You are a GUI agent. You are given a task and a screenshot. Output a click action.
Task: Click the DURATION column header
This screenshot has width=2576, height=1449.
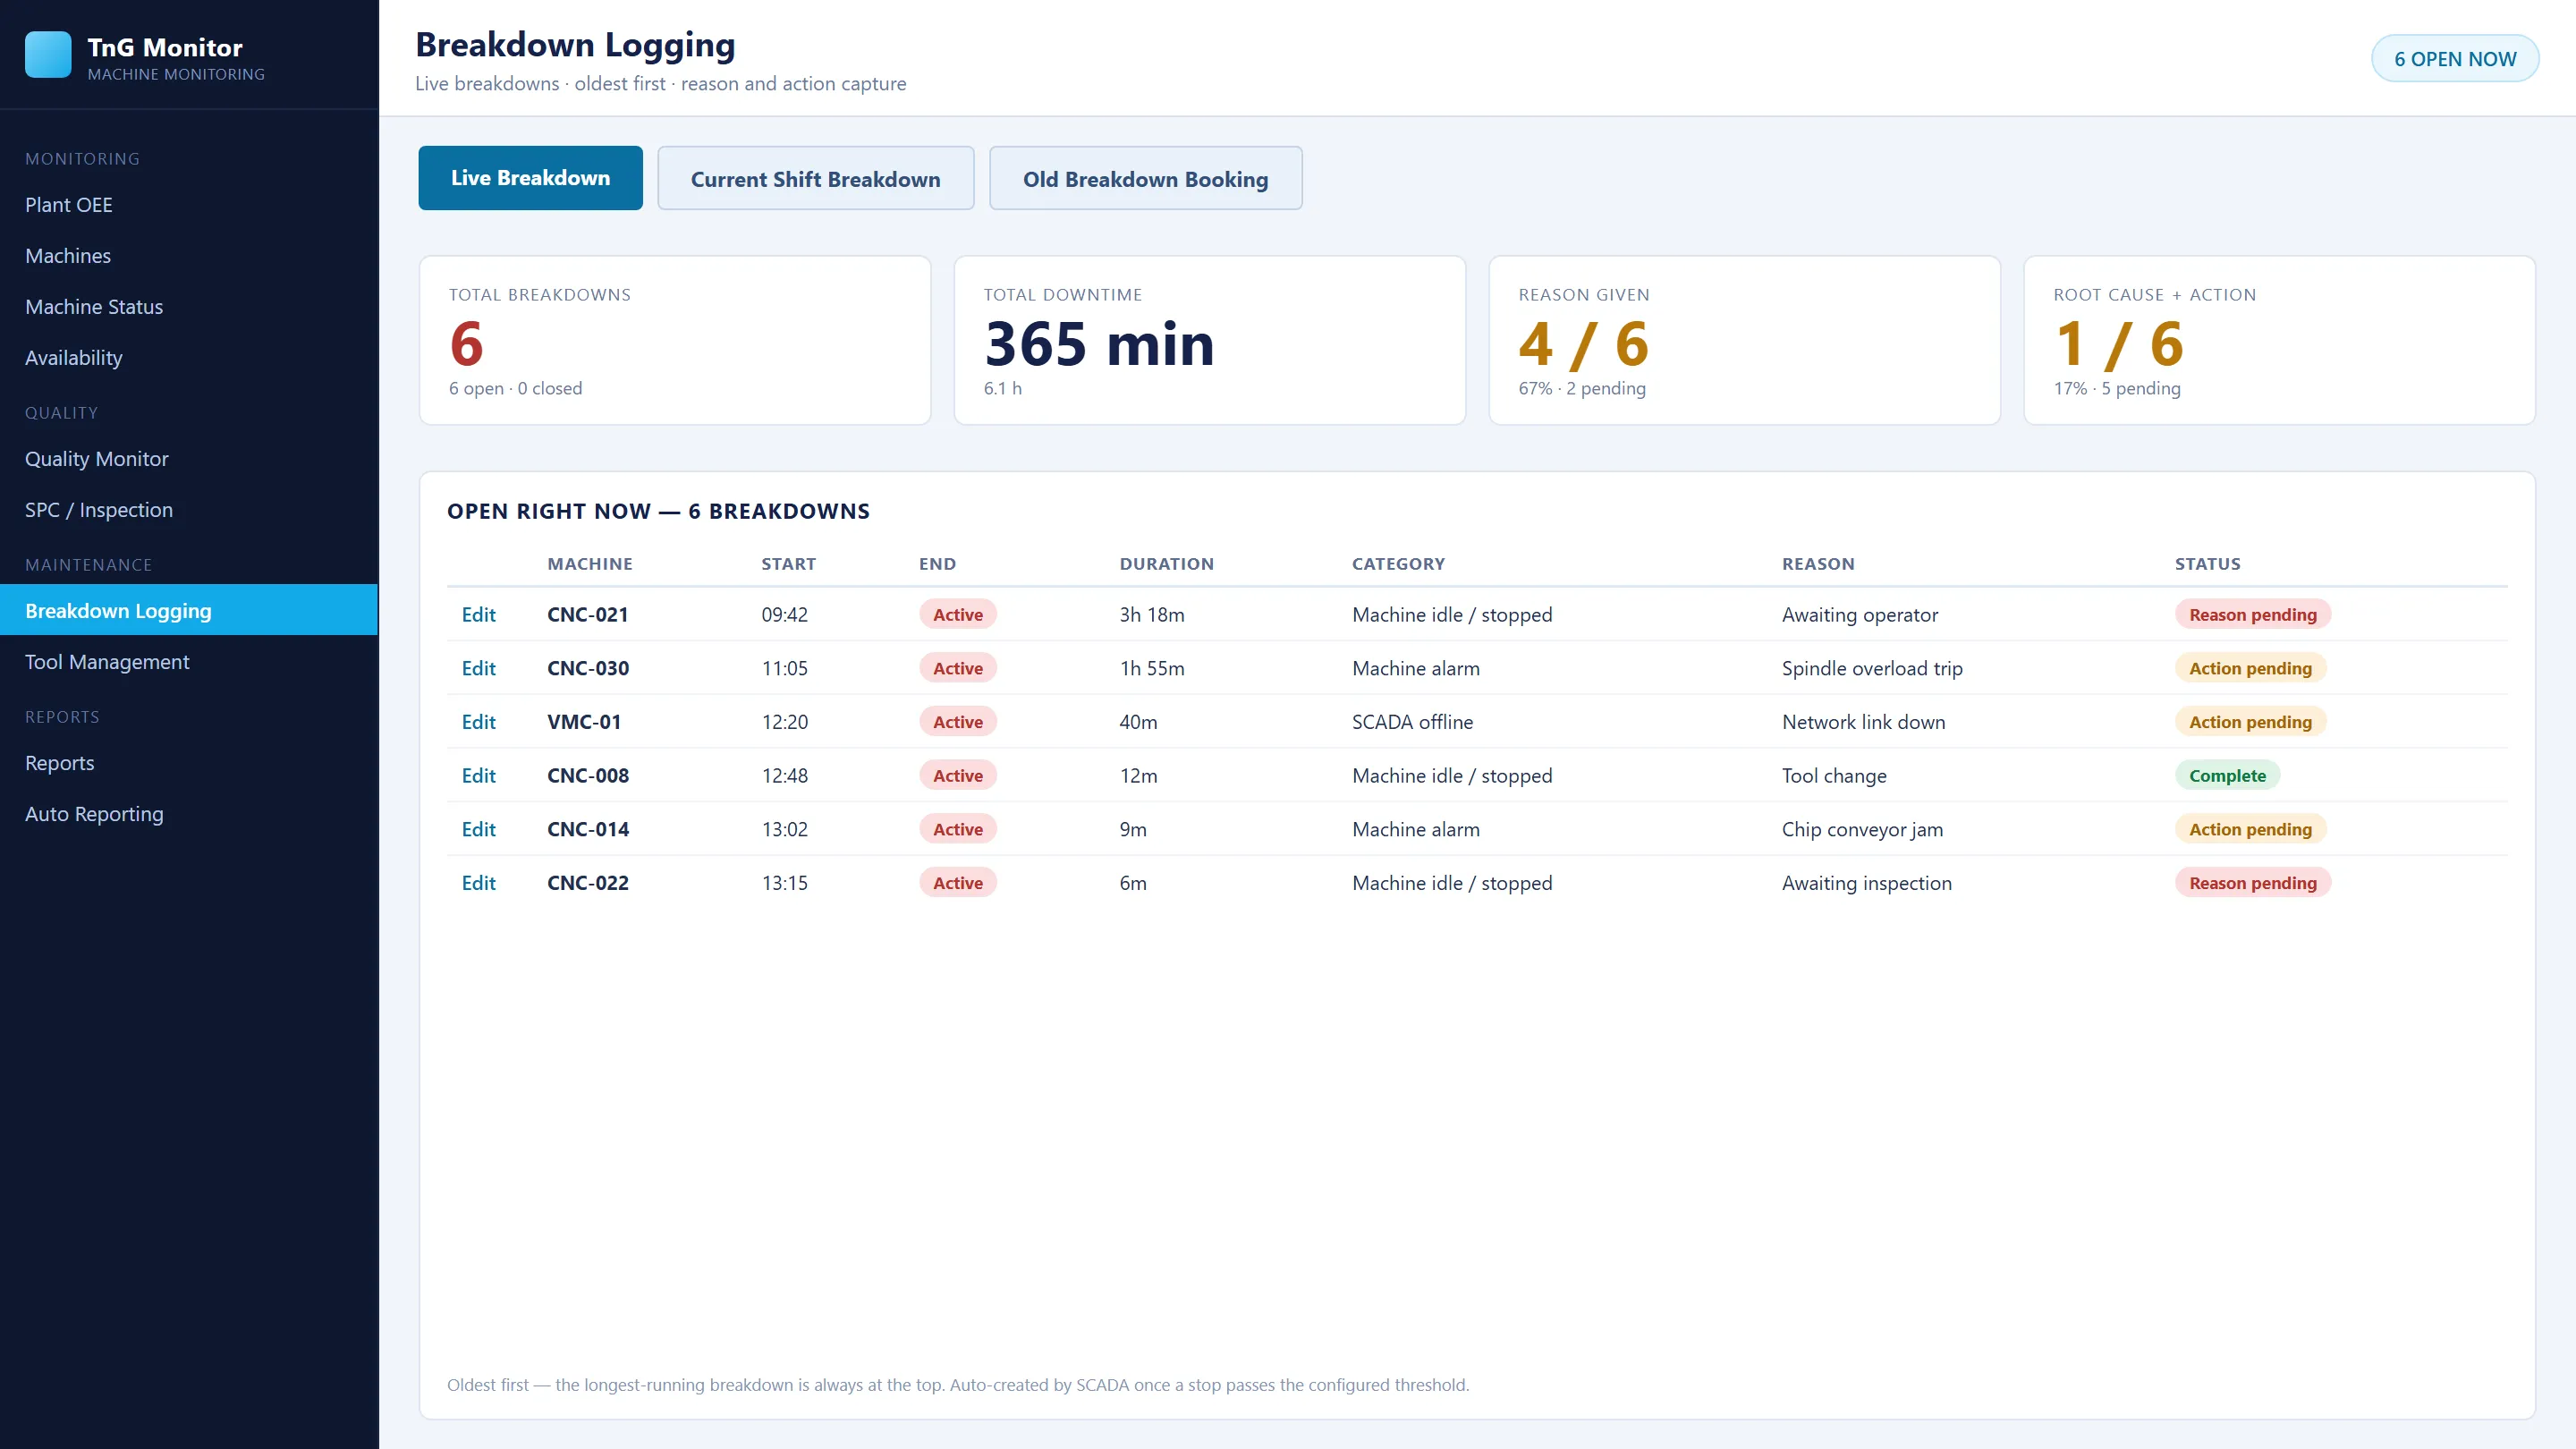click(x=1166, y=564)
